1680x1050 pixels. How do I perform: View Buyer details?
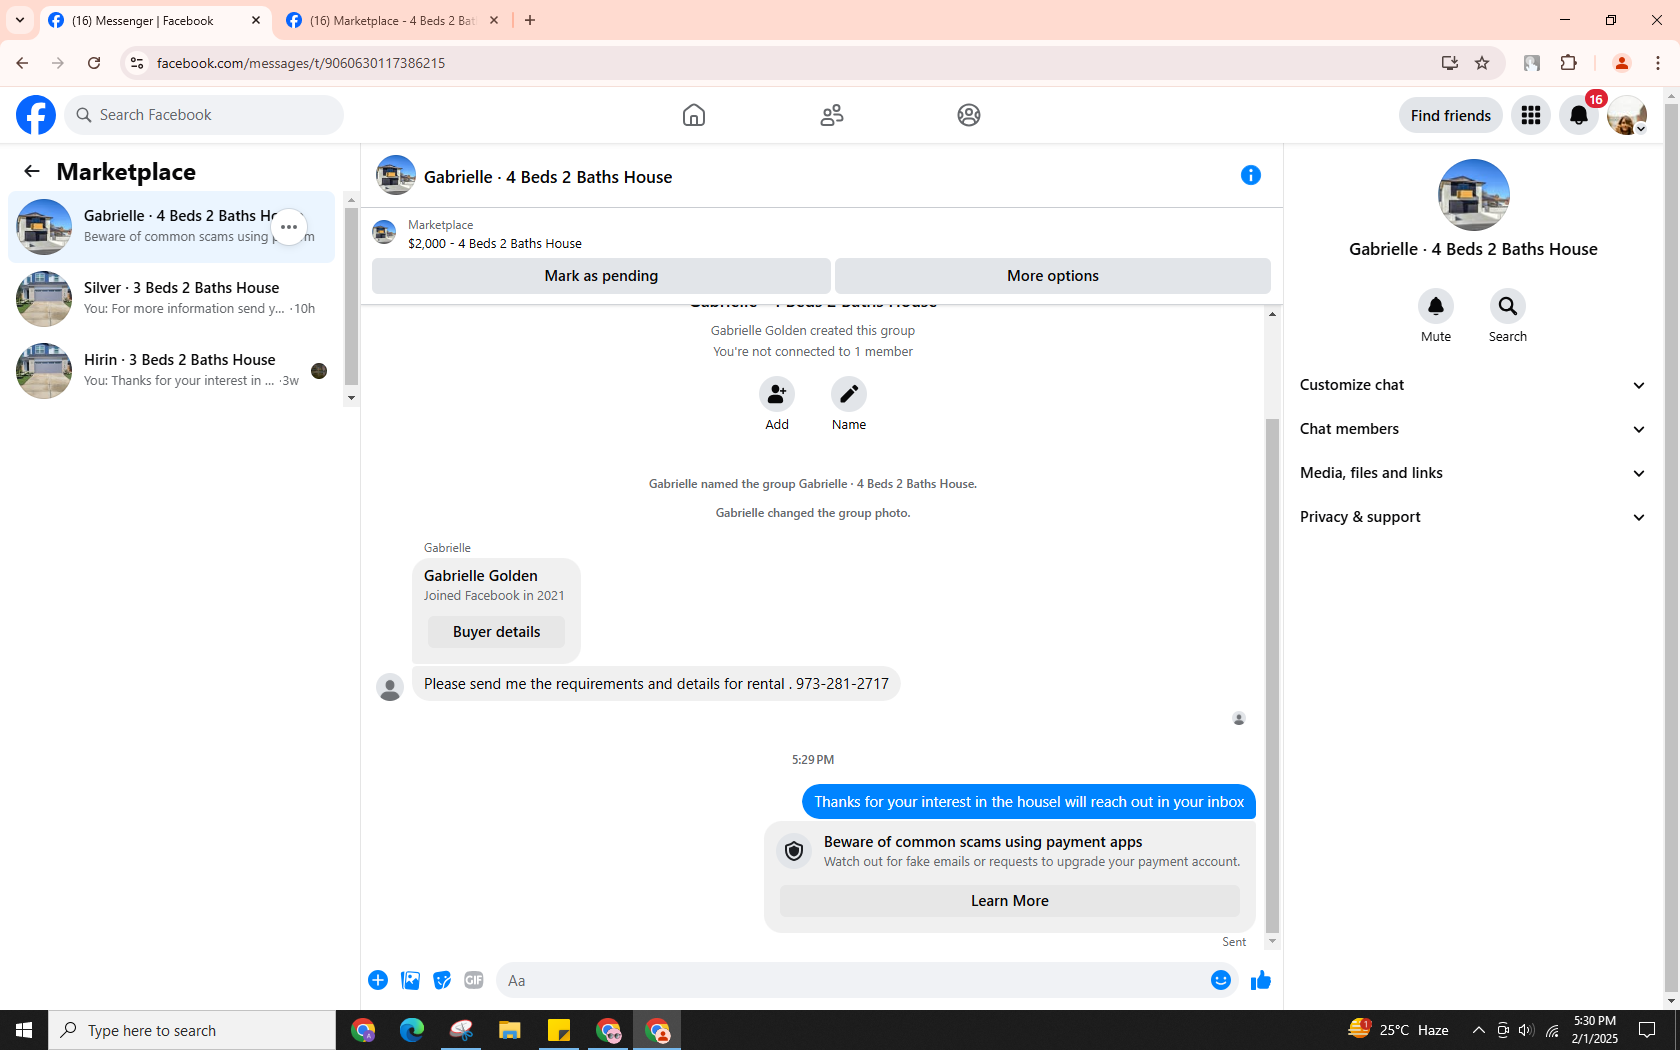(496, 632)
